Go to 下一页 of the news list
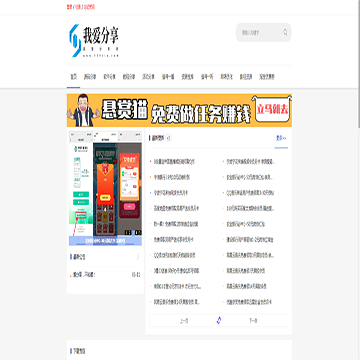This screenshot has height=360, width=360. pyautogui.click(x=253, y=321)
